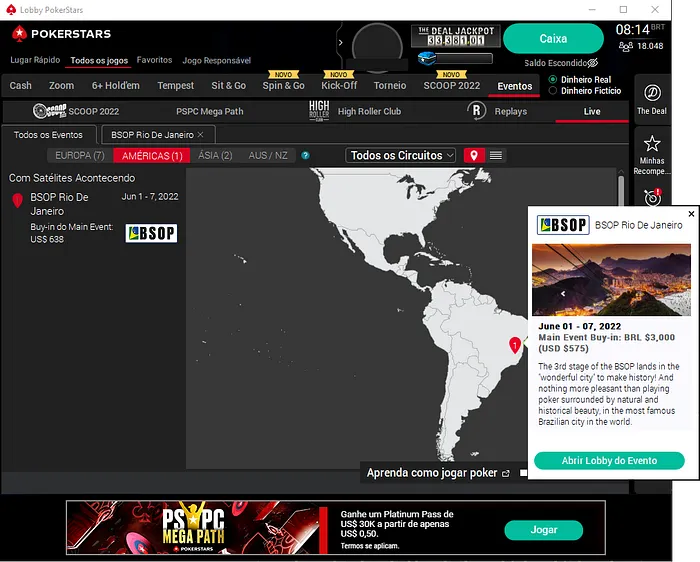Screen dimensions: 700x562
Task: Open the Kick-Off tab
Action: [339, 86]
